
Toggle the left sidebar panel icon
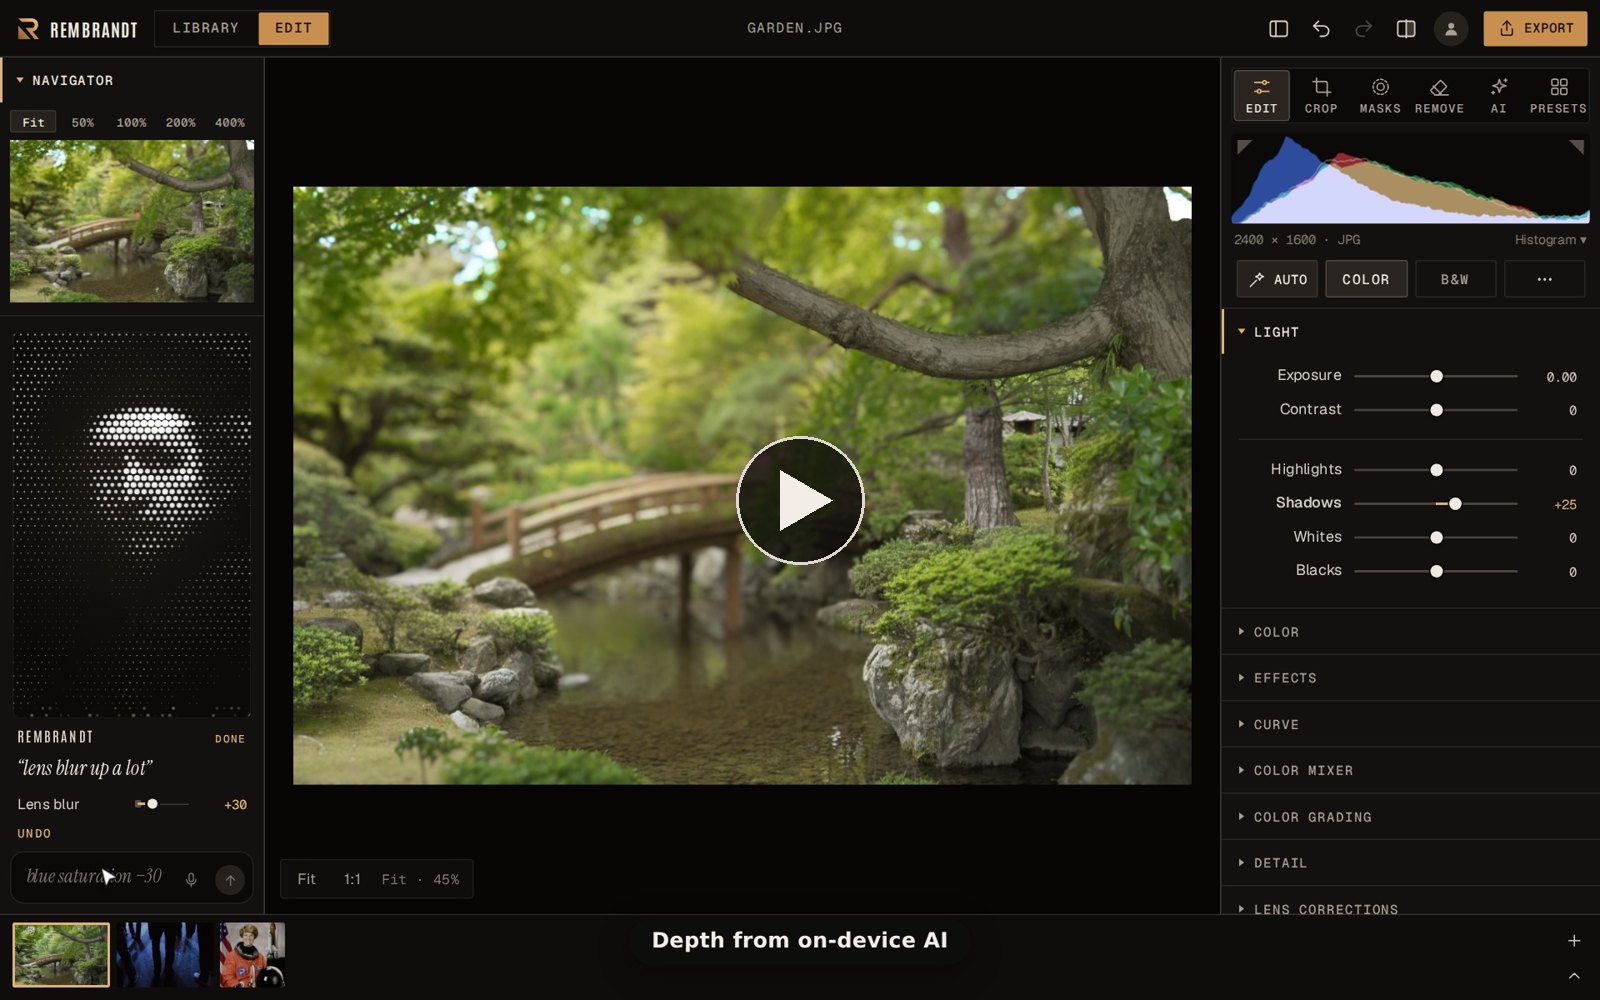(x=1278, y=29)
